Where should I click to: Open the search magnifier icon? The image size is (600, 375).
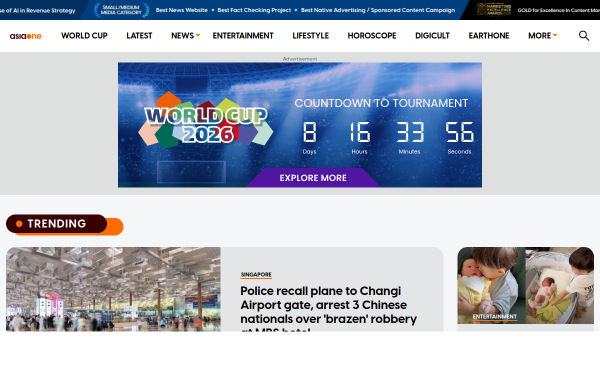(x=584, y=36)
